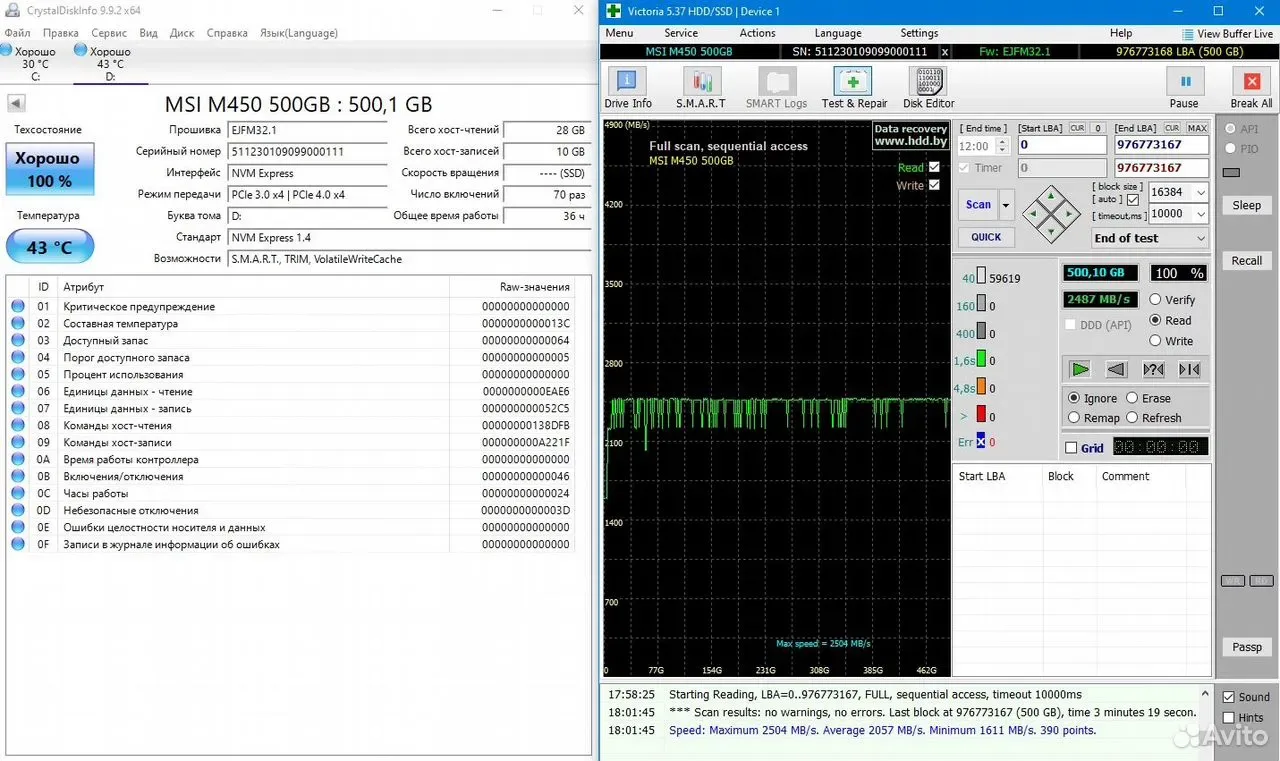
Task: Click the View Buffer Live icon
Action: coord(1188,34)
